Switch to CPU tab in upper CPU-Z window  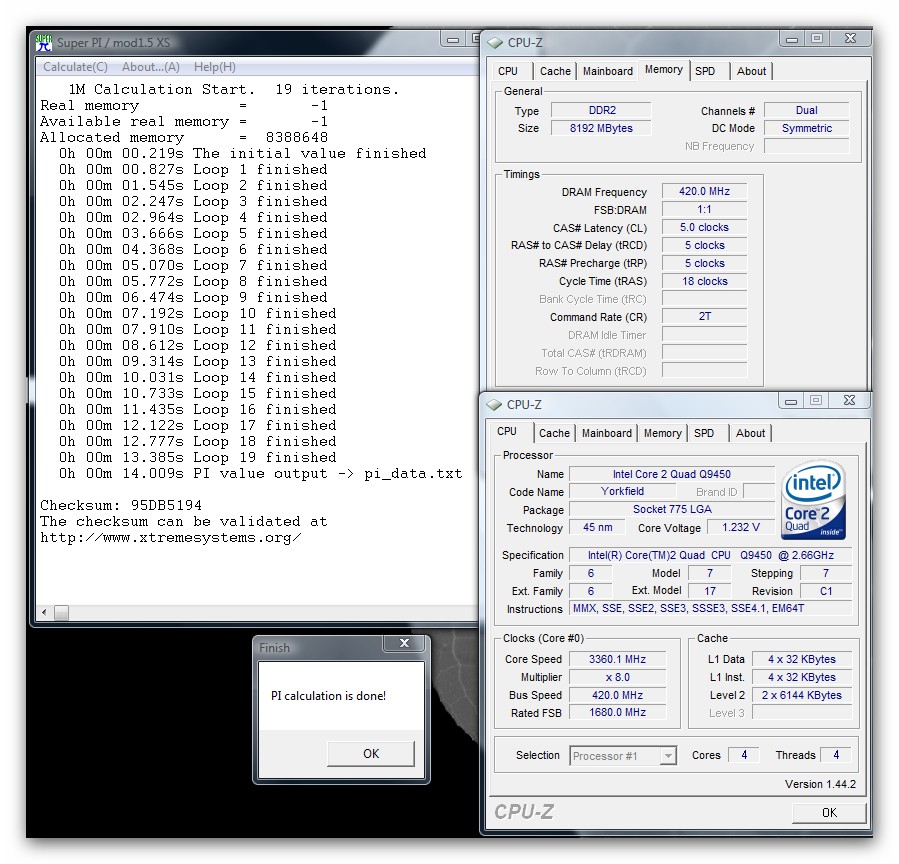tap(508, 71)
